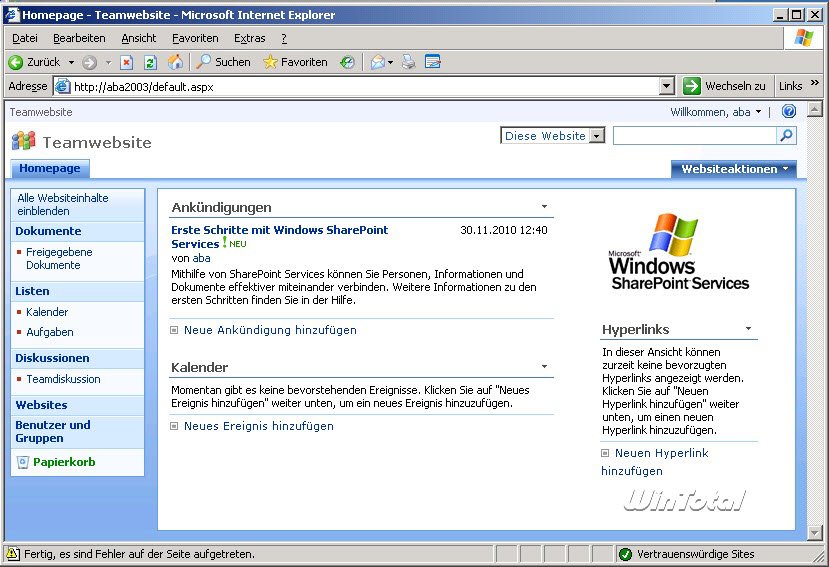
Task: Open the ? help menu
Action: point(284,38)
